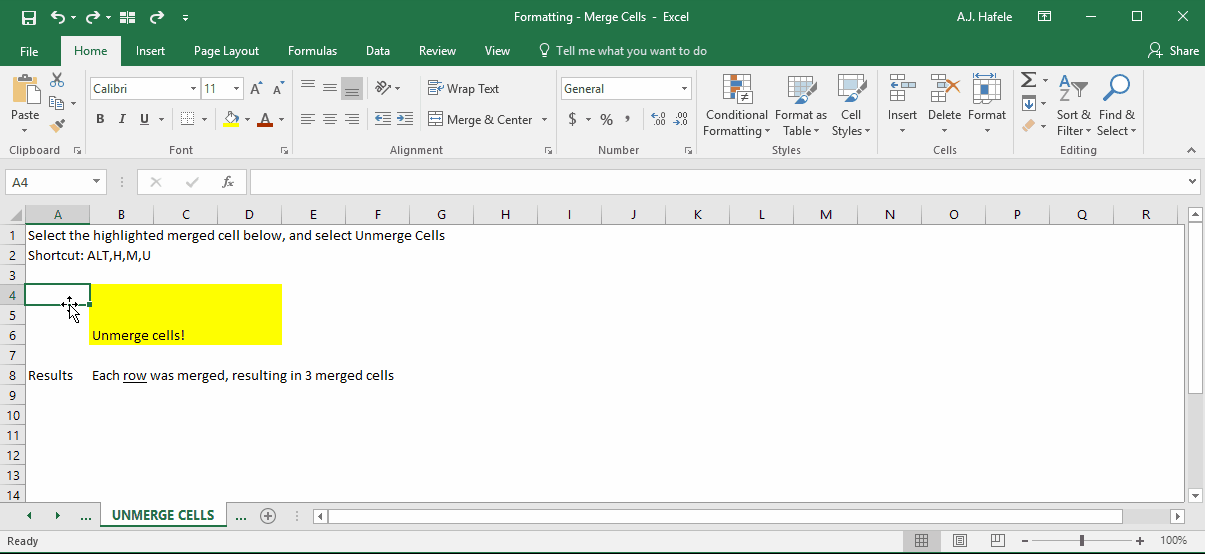This screenshot has width=1205, height=554.
Task: Open the Font Color dropdown arrow
Action: (281, 119)
